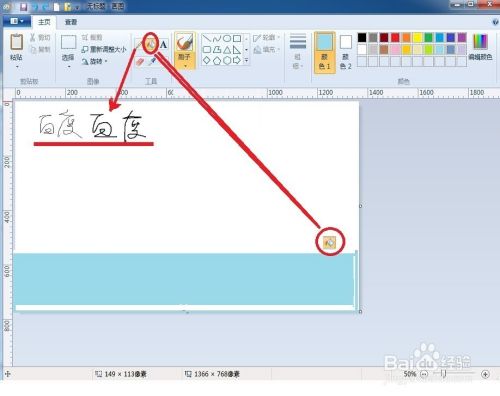Click the Save icon in quick access toolbar
Screen dimensions: 500x396
(x=23, y=6)
